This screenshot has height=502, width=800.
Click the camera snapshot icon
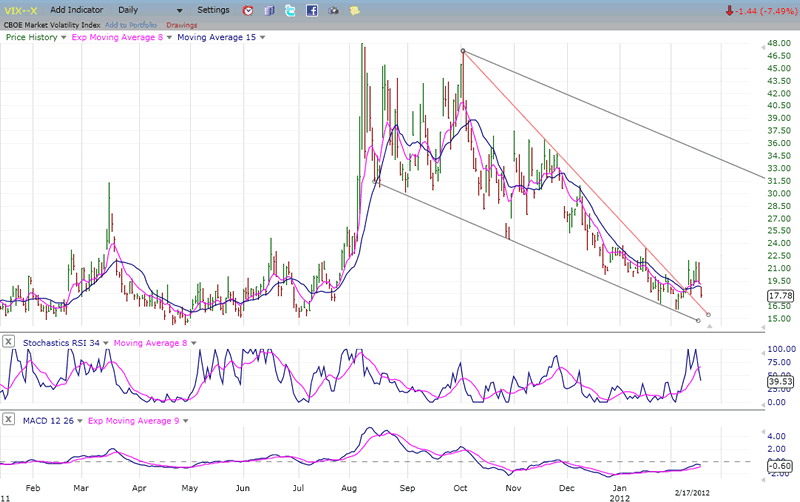pos(334,10)
